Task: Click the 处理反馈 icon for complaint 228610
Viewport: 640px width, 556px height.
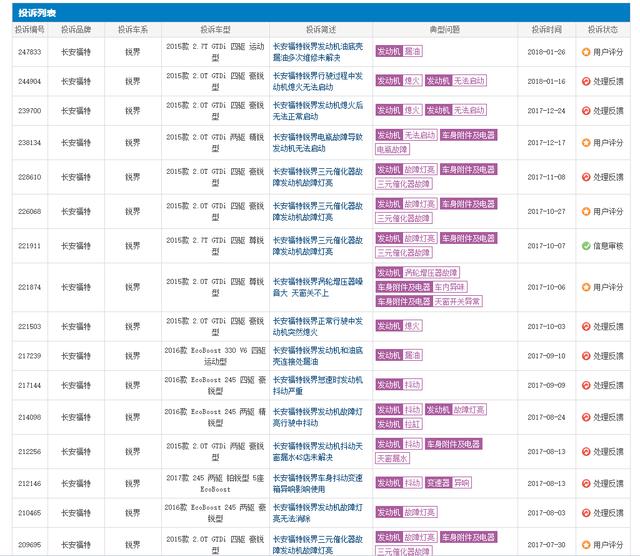Action: (x=586, y=177)
